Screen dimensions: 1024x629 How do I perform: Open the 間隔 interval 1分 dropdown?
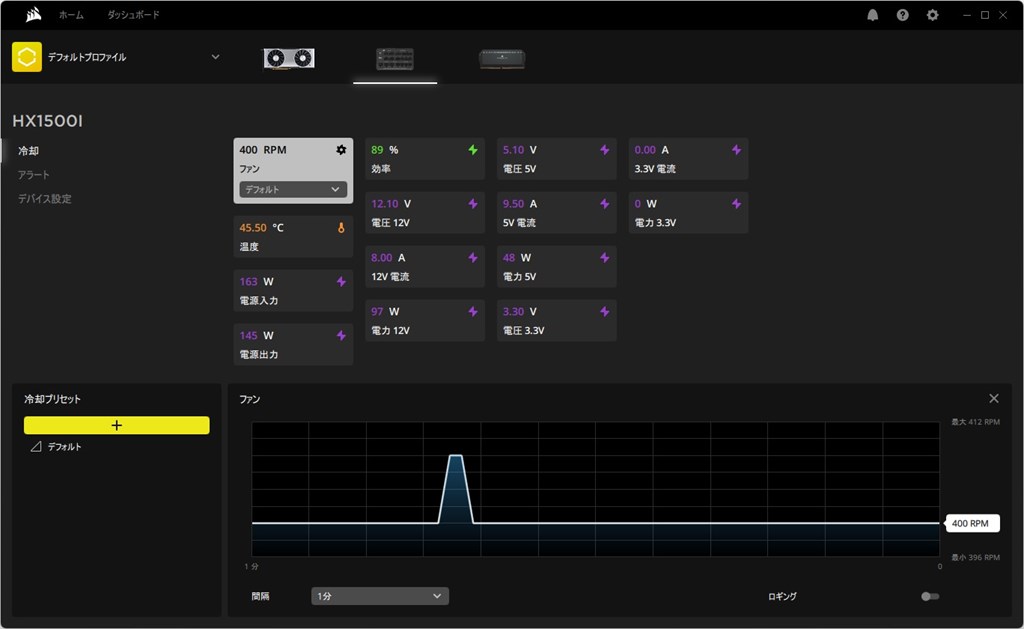coord(379,596)
